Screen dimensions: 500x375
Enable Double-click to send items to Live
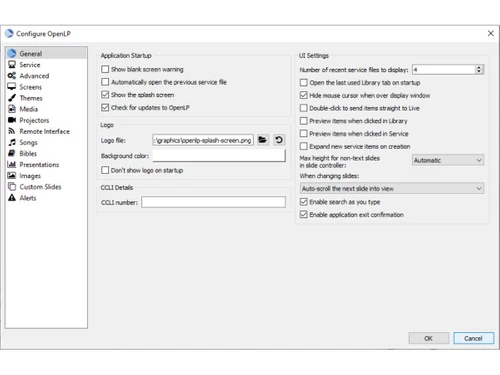tap(304, 108)
